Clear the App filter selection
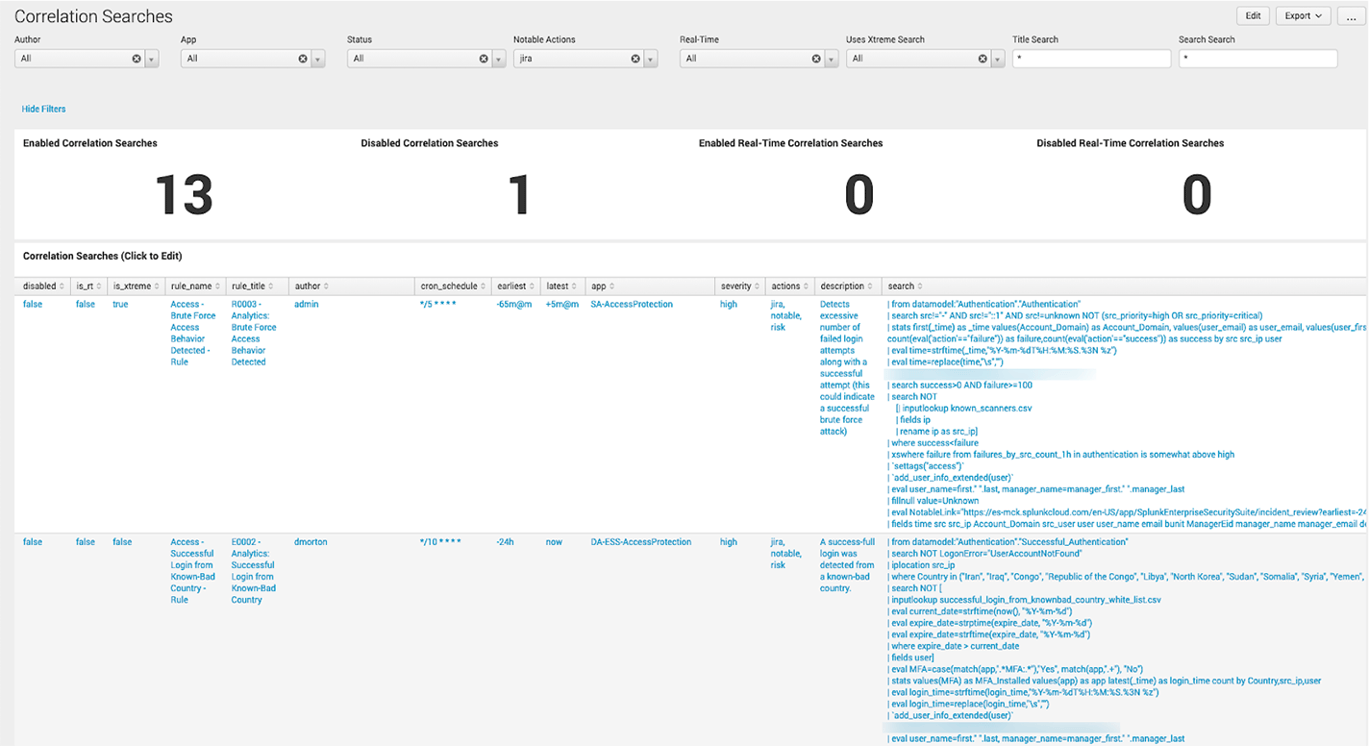Viewport: 1369px width, 746px height. pos(303,59)
